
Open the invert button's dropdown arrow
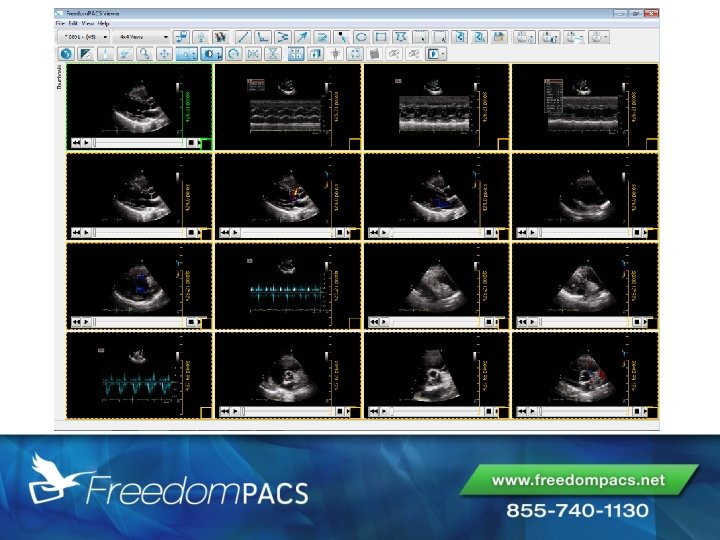219,55
